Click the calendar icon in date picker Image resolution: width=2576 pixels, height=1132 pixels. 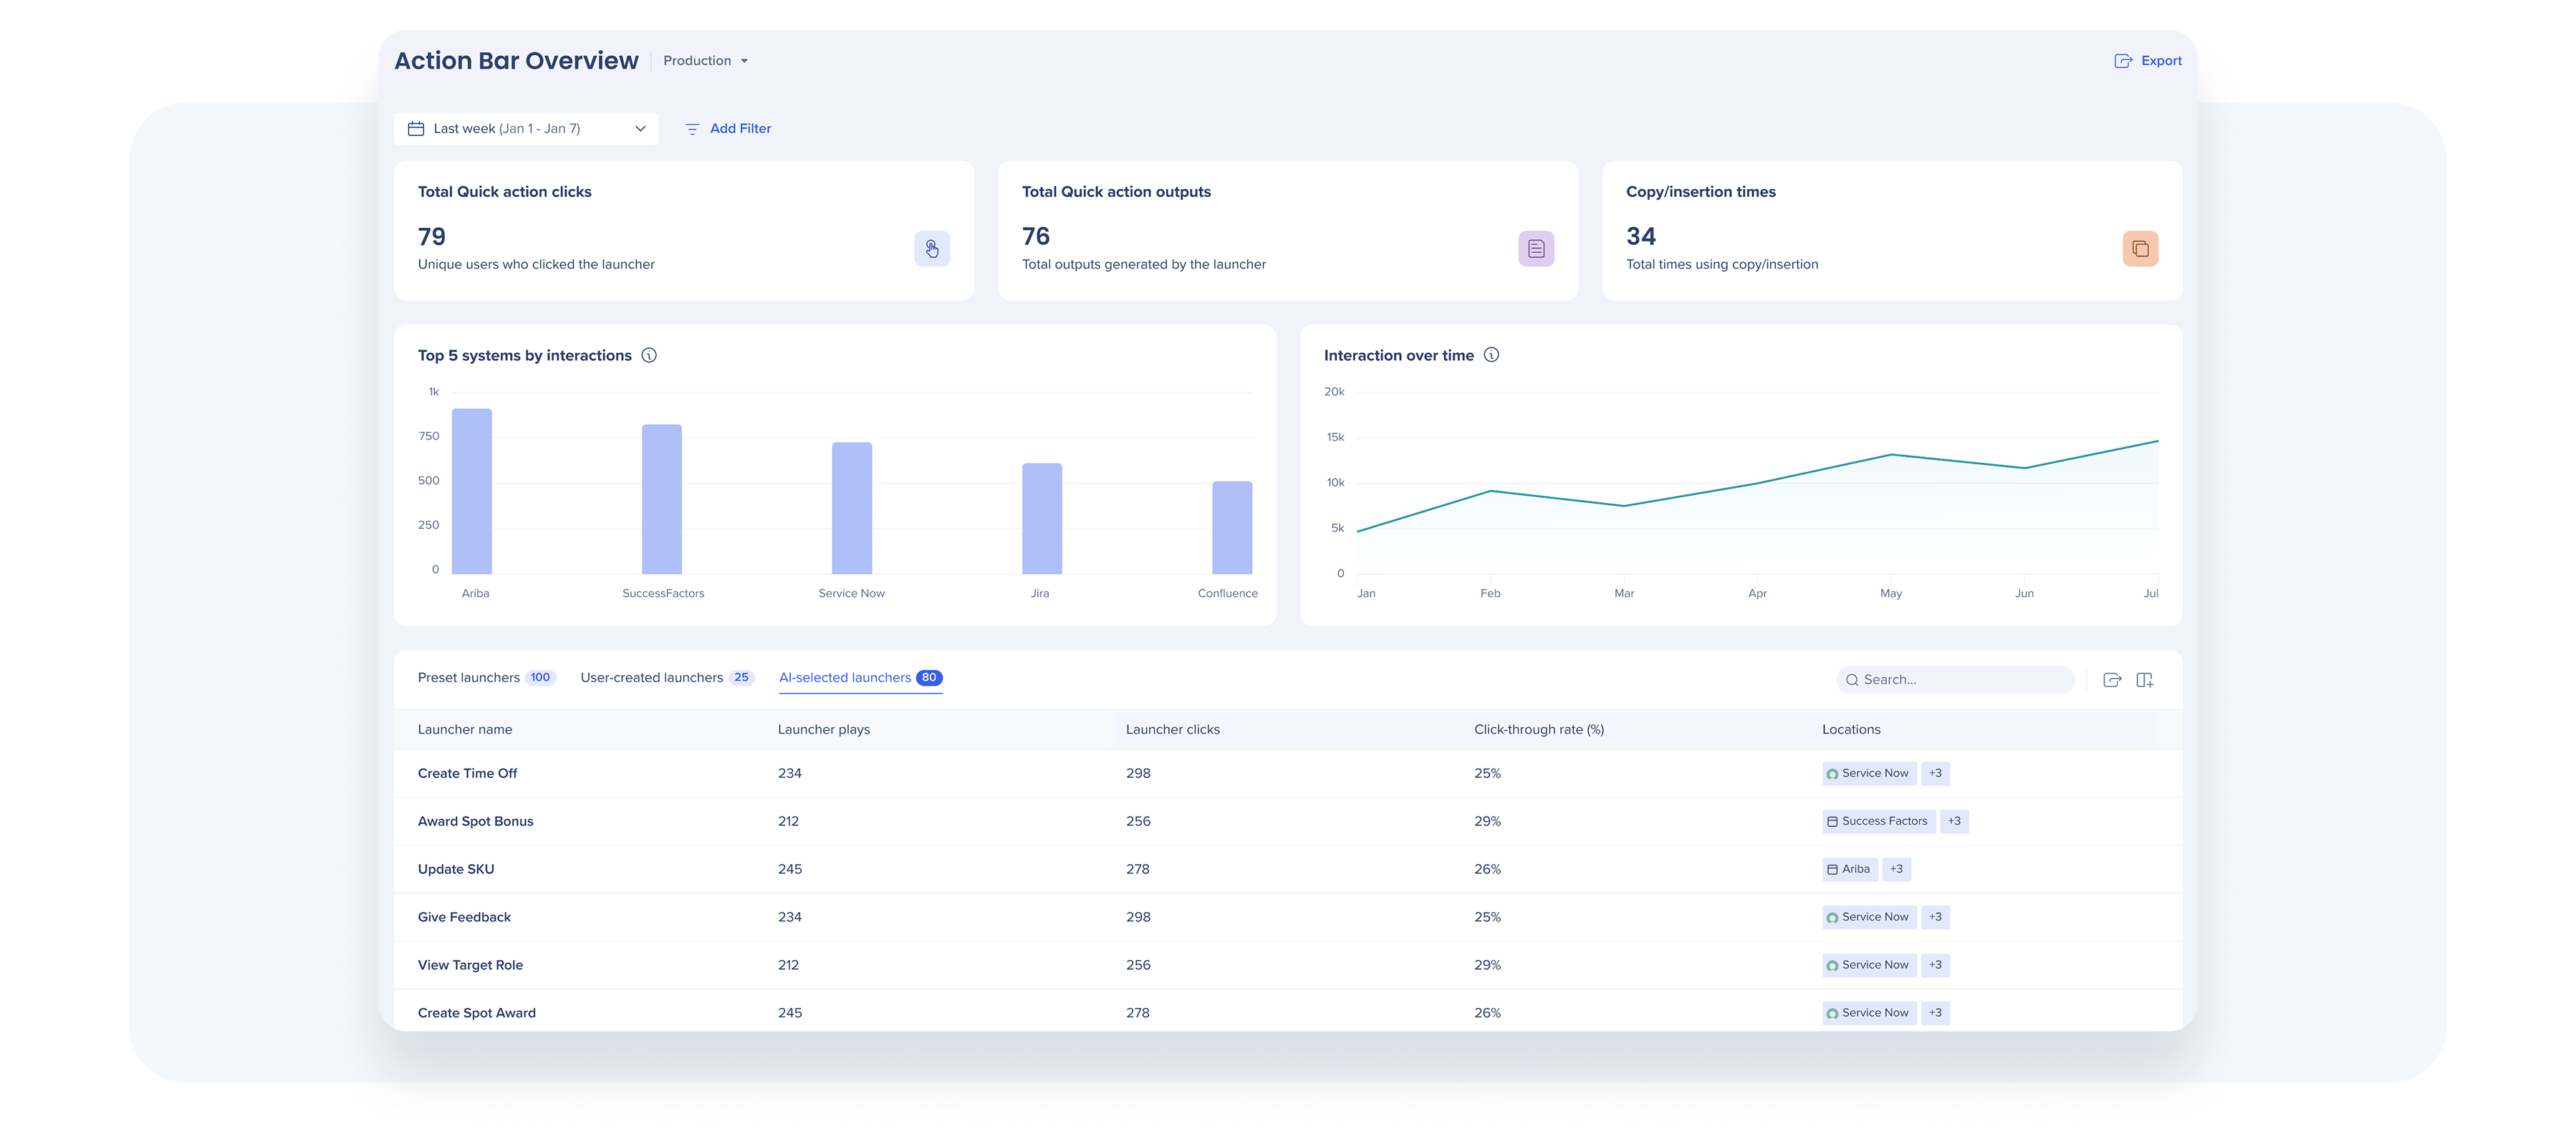[x=416, y=129]
